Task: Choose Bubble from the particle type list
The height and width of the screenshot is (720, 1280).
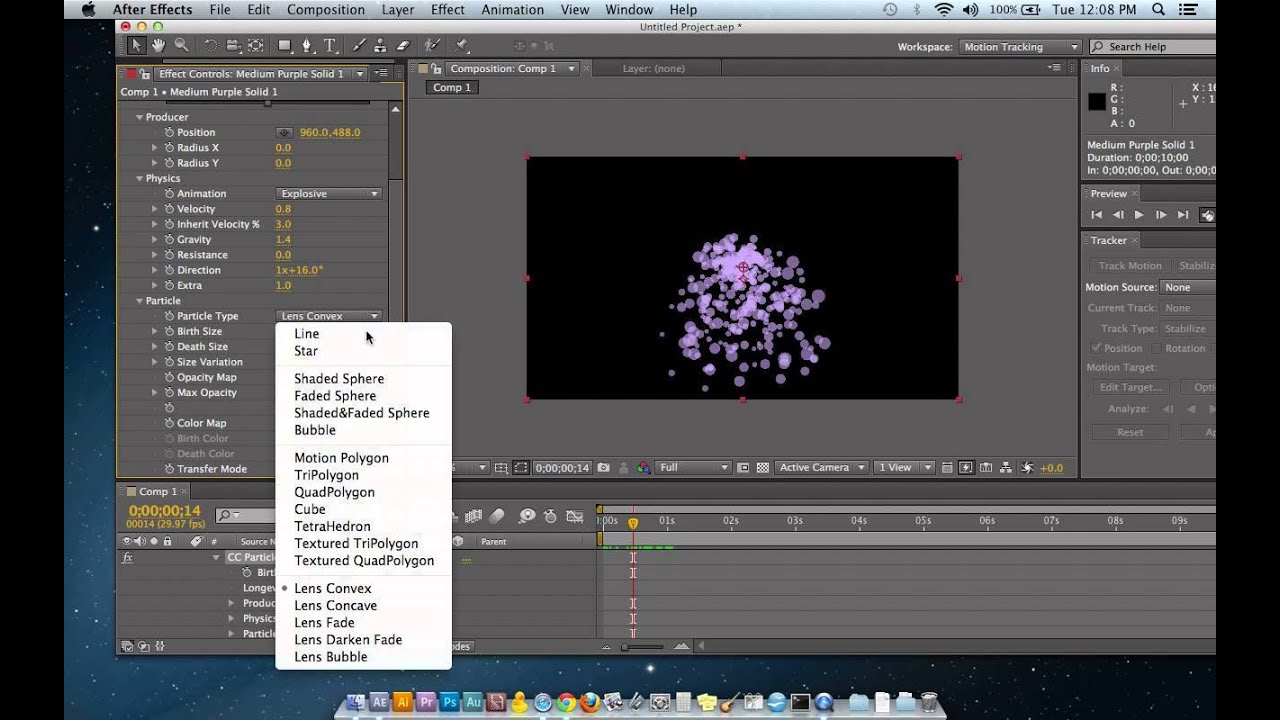Action: pyautogui.click(x=315, y=431)
